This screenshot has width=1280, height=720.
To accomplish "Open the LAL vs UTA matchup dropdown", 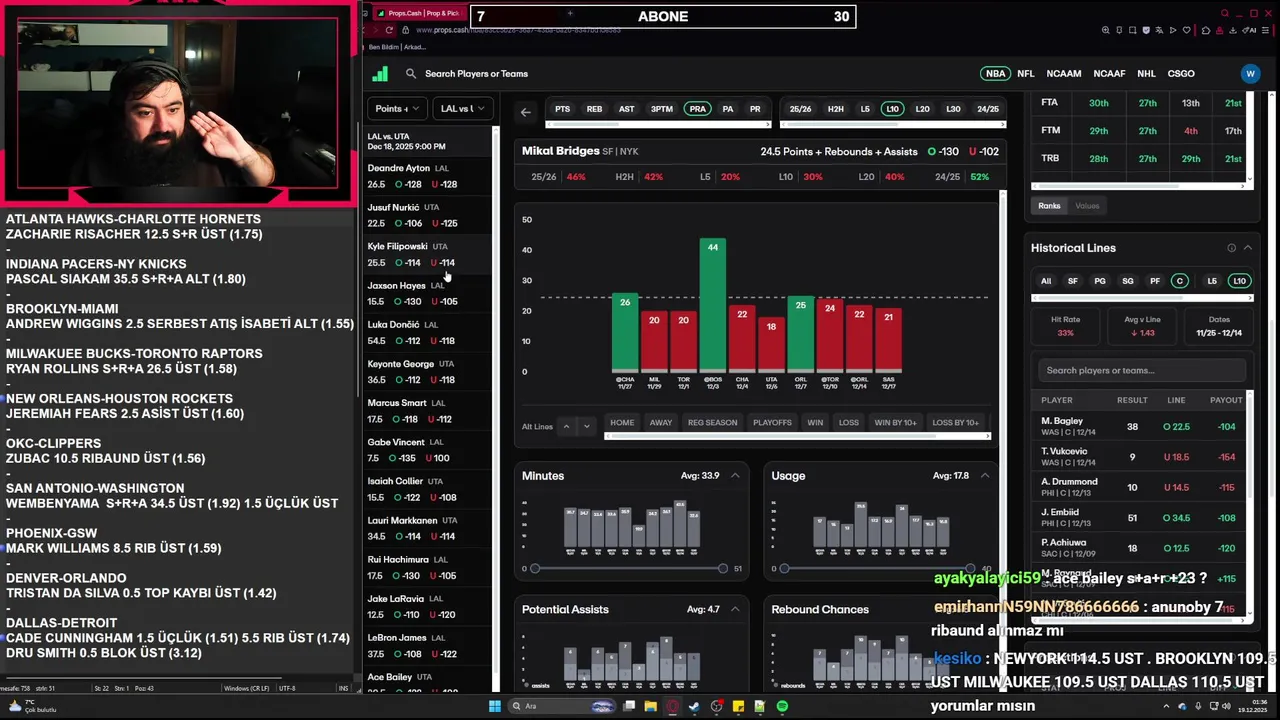I will (x=462, y=108).
